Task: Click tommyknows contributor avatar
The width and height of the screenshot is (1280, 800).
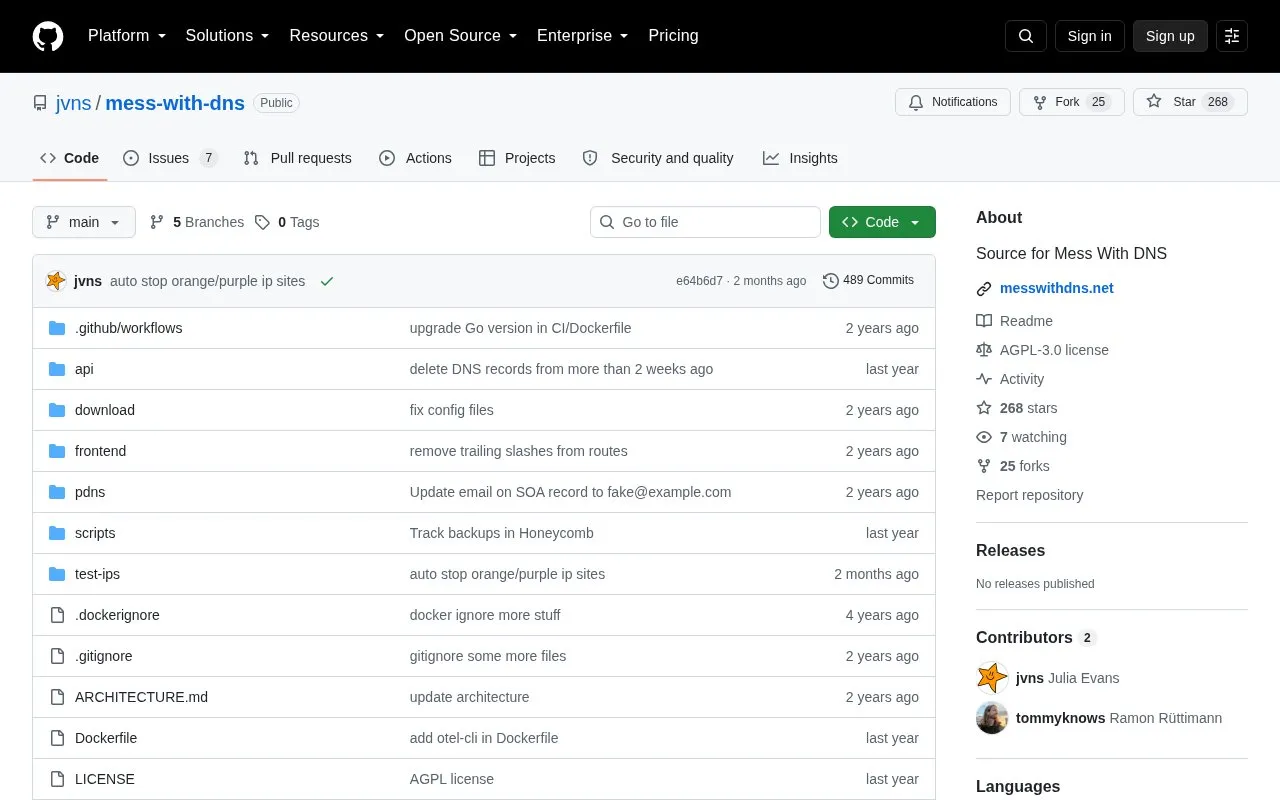Action: point(992,718)
